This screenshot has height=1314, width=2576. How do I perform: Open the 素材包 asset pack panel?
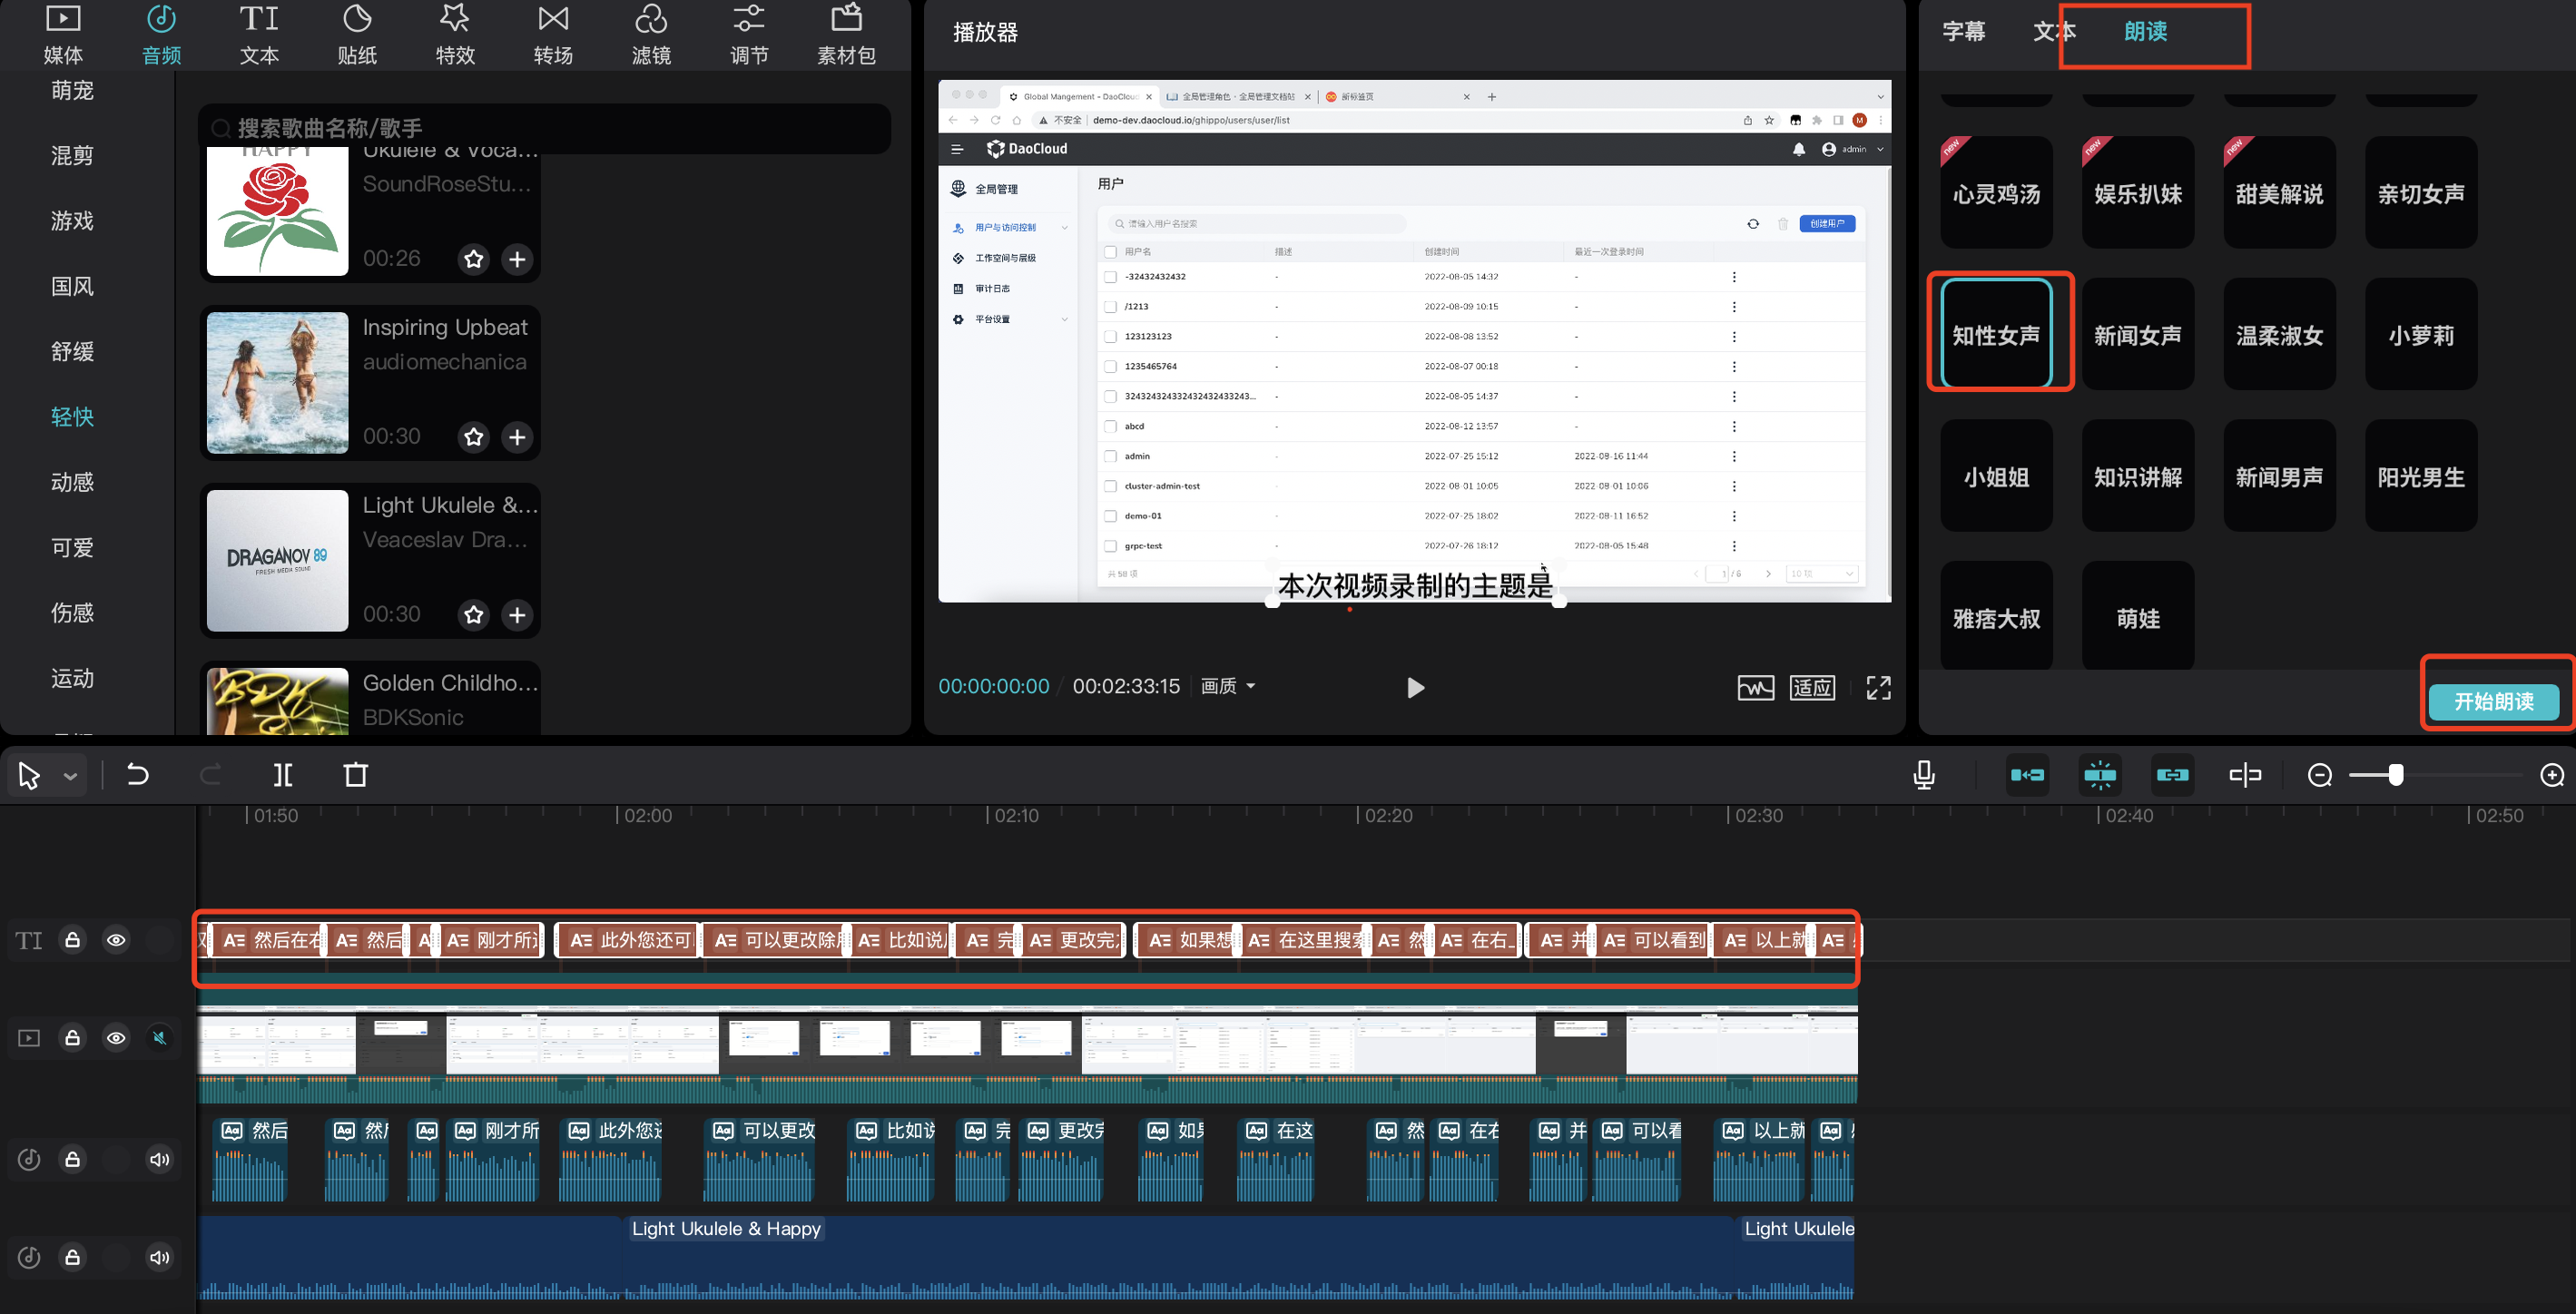(x=846, y=34)
